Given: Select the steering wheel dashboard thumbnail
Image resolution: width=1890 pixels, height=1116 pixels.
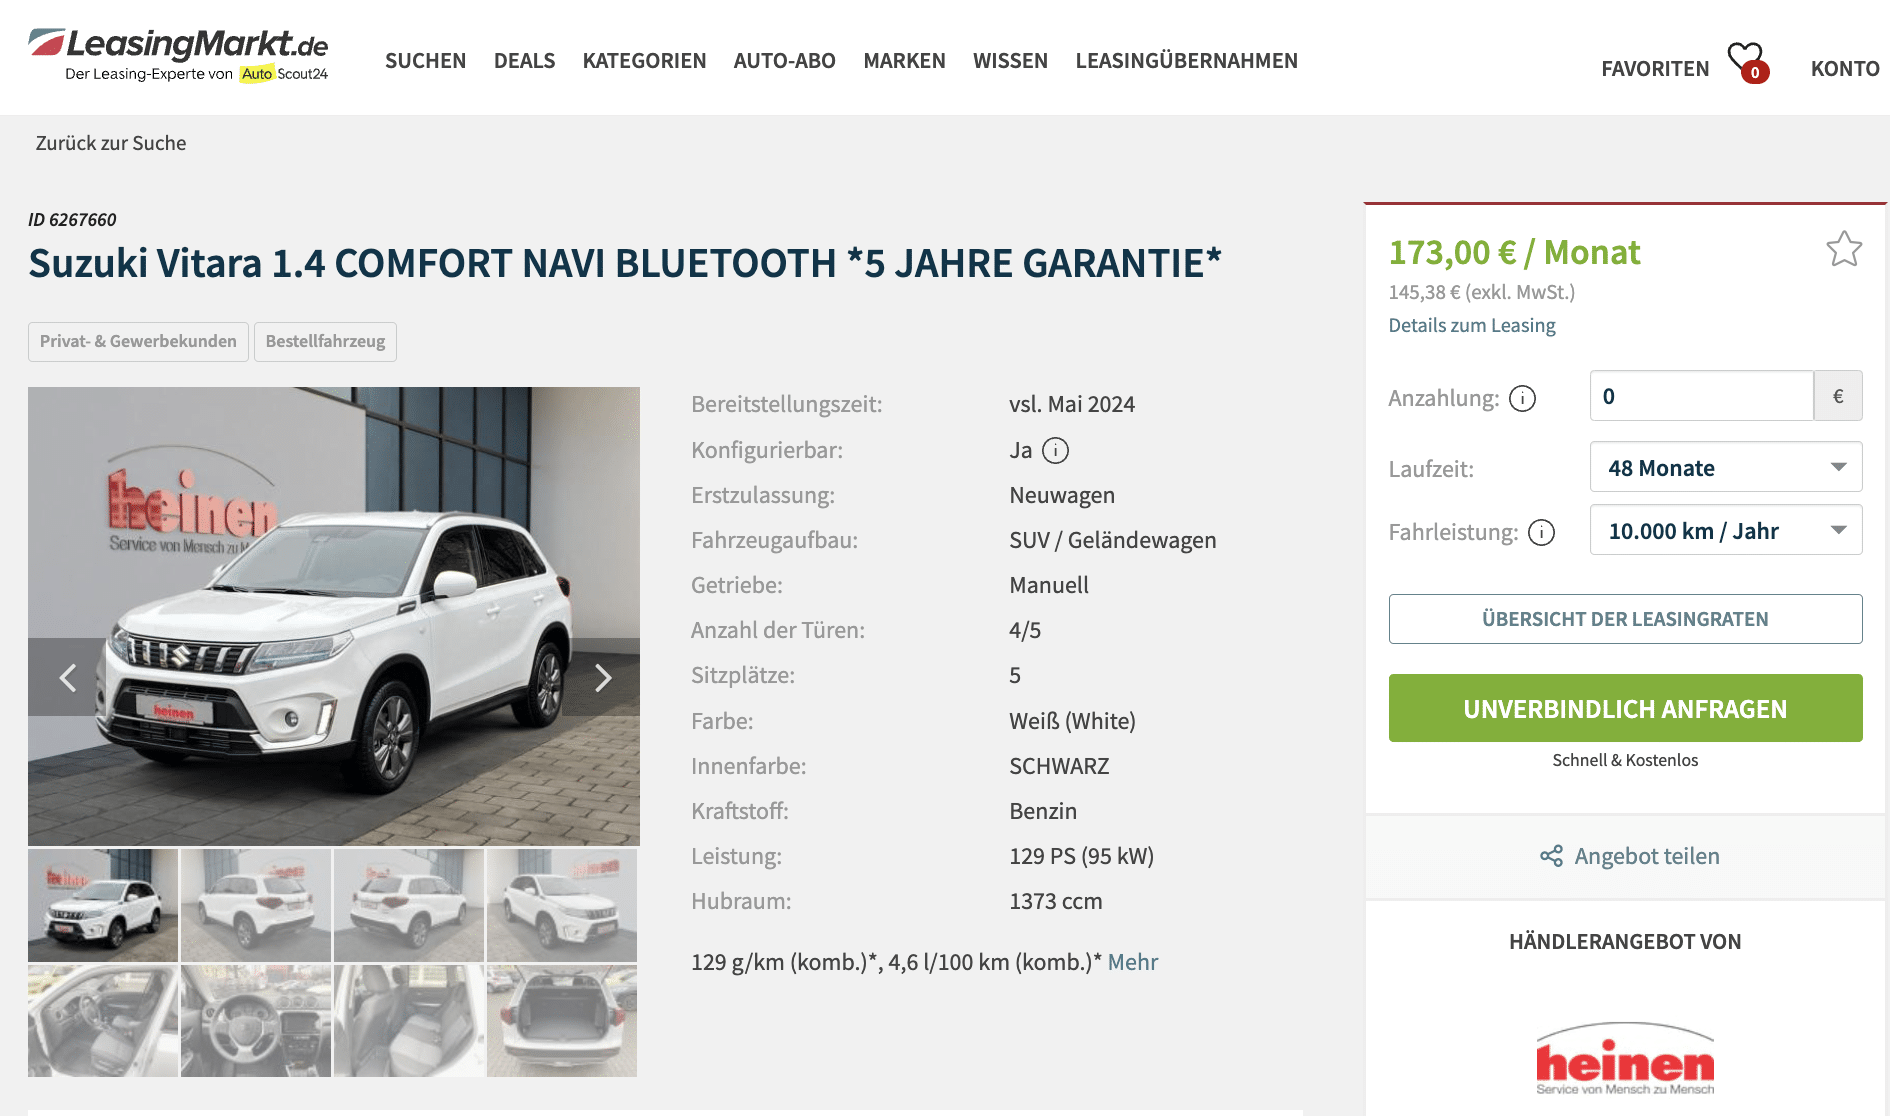Looking at the screenshot, I should 256,1021.
